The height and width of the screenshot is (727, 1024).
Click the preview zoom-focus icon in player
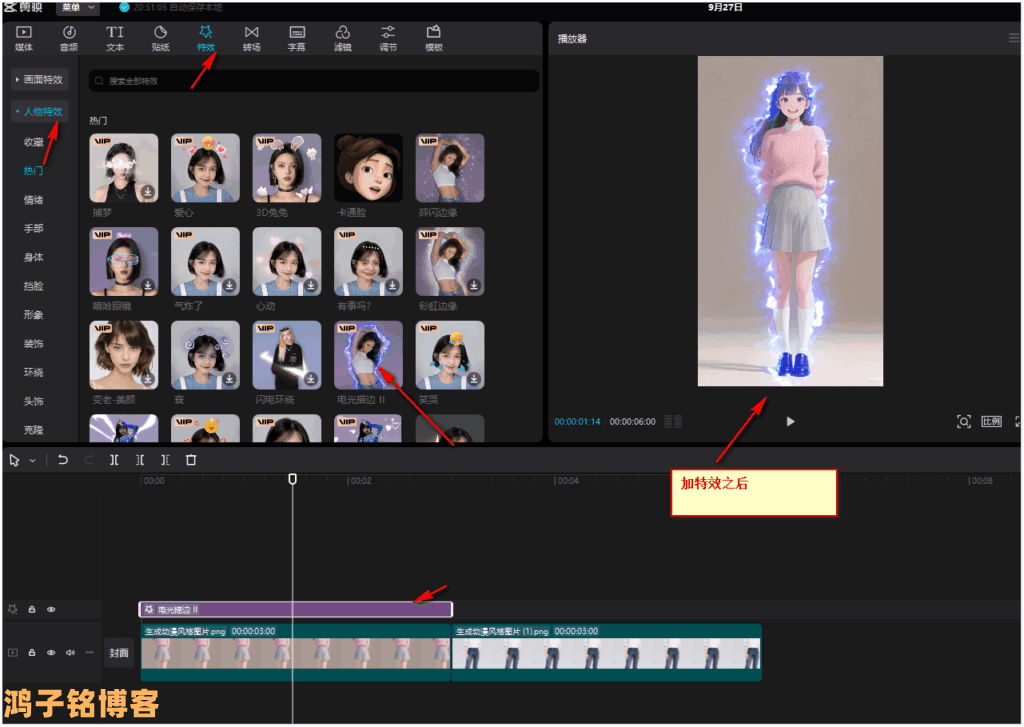(x=964, y=422)
